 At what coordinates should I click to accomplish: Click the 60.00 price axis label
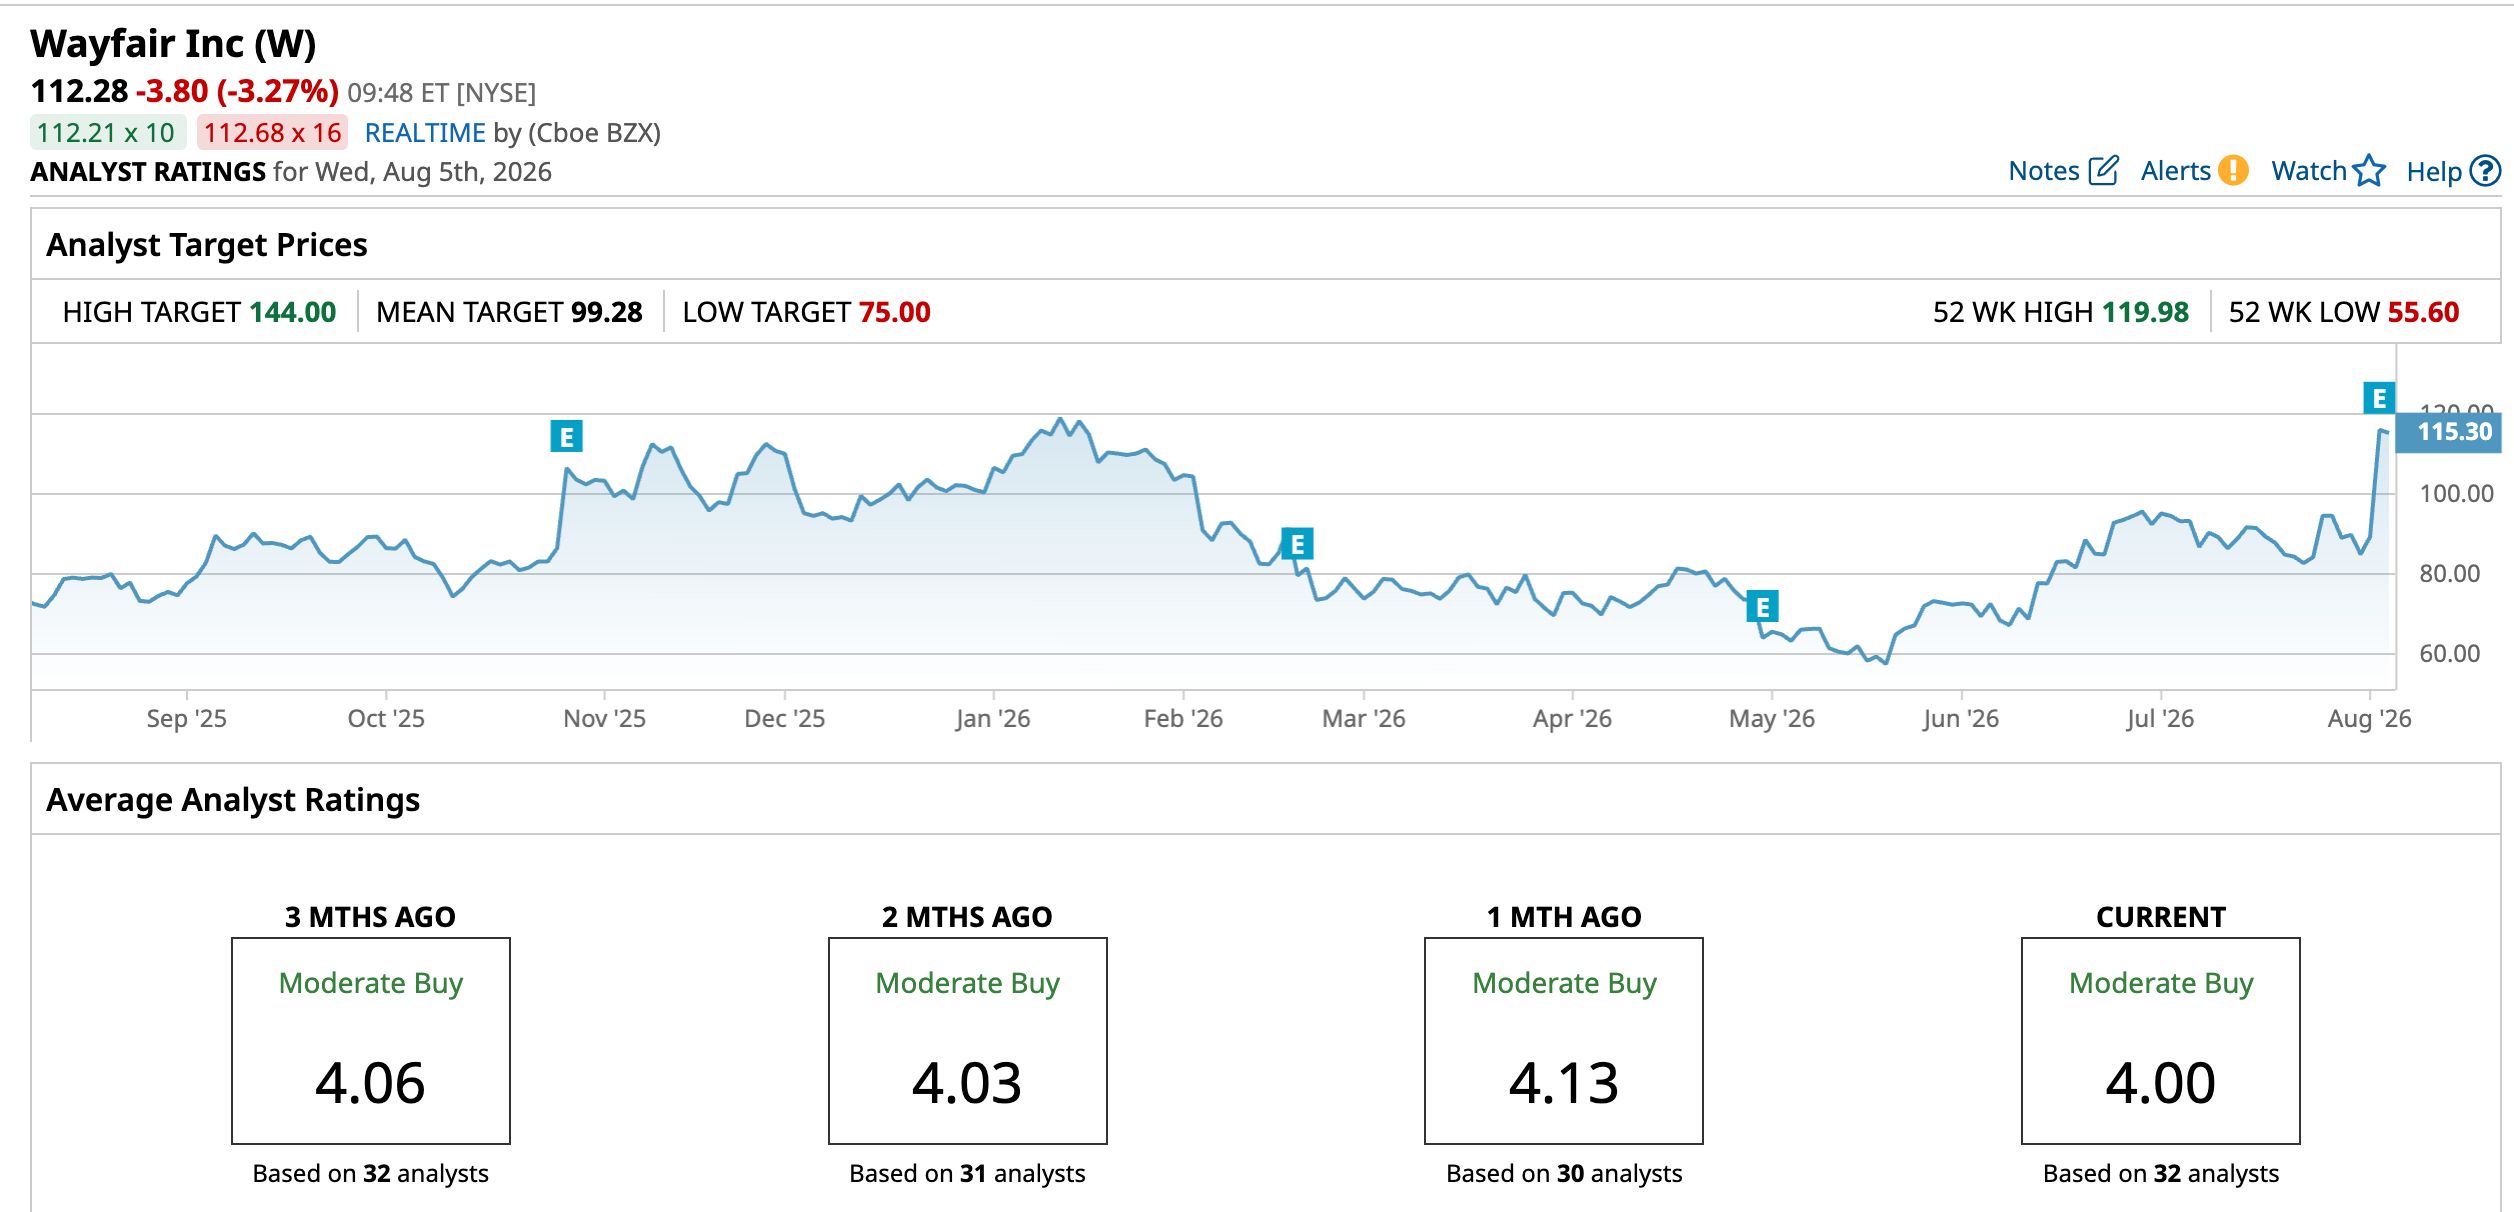pyautogui.click(x=2450, y=654)
